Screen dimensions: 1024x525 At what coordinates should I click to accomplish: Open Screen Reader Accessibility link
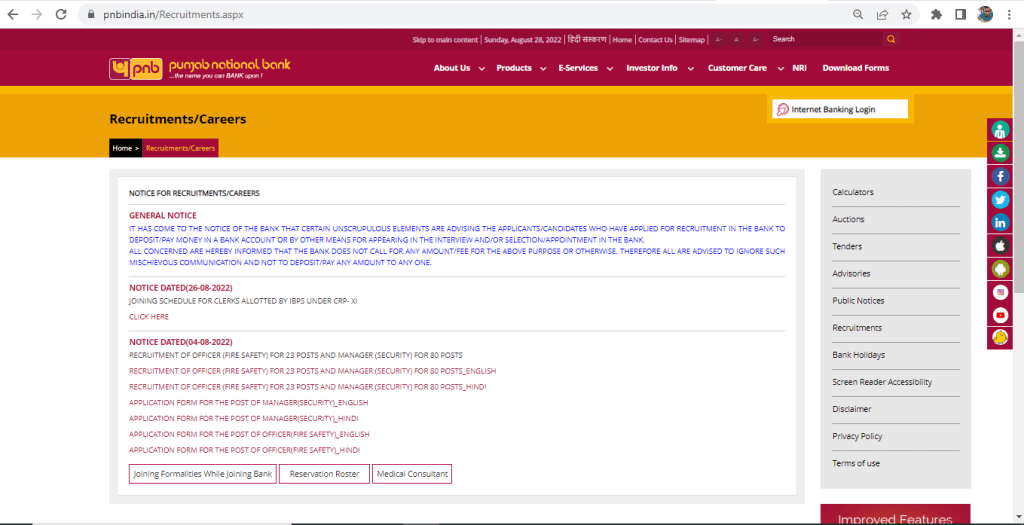[882, 382]
